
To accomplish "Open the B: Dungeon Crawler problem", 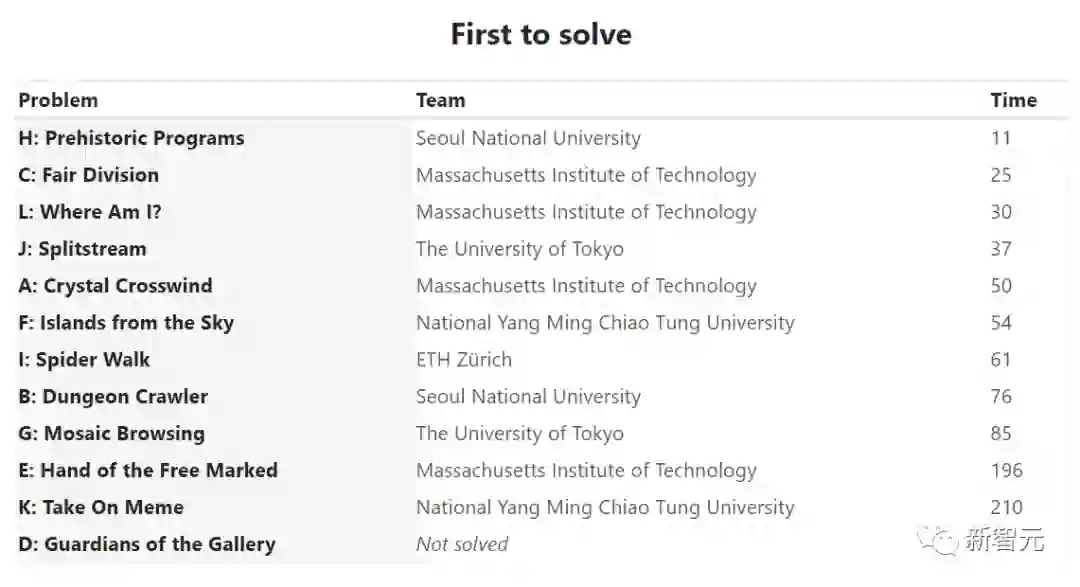I will coord(113,397).
